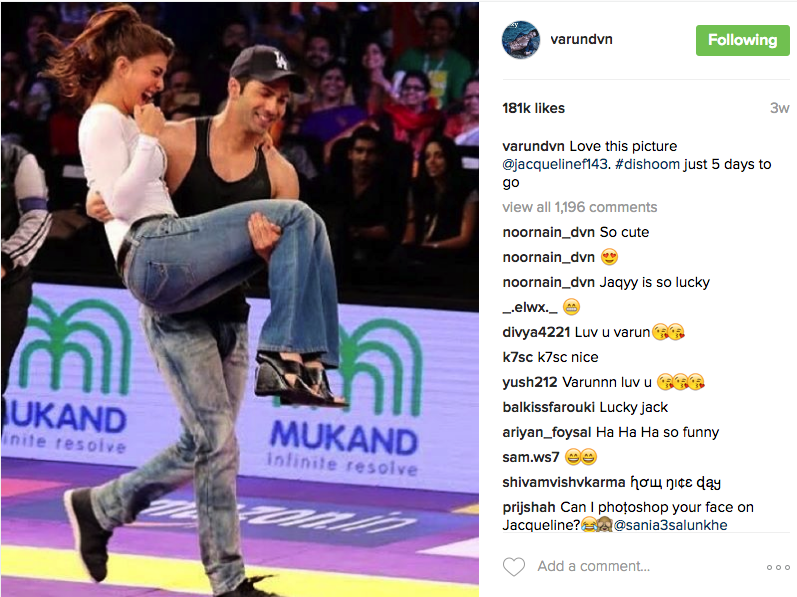This screenshot has height=597, width=797.
Task: Open prijshah commenter profile
Action: tap(529, 507)
